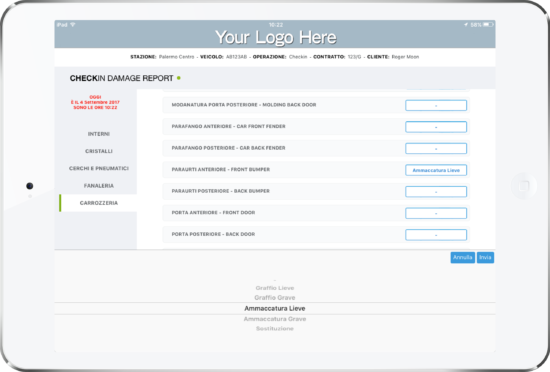Image resolution: width=550 pixels, height=372 pixels.
Task: Open the Cristalli section
Action: pyautogui.click(x=99, y=151)
